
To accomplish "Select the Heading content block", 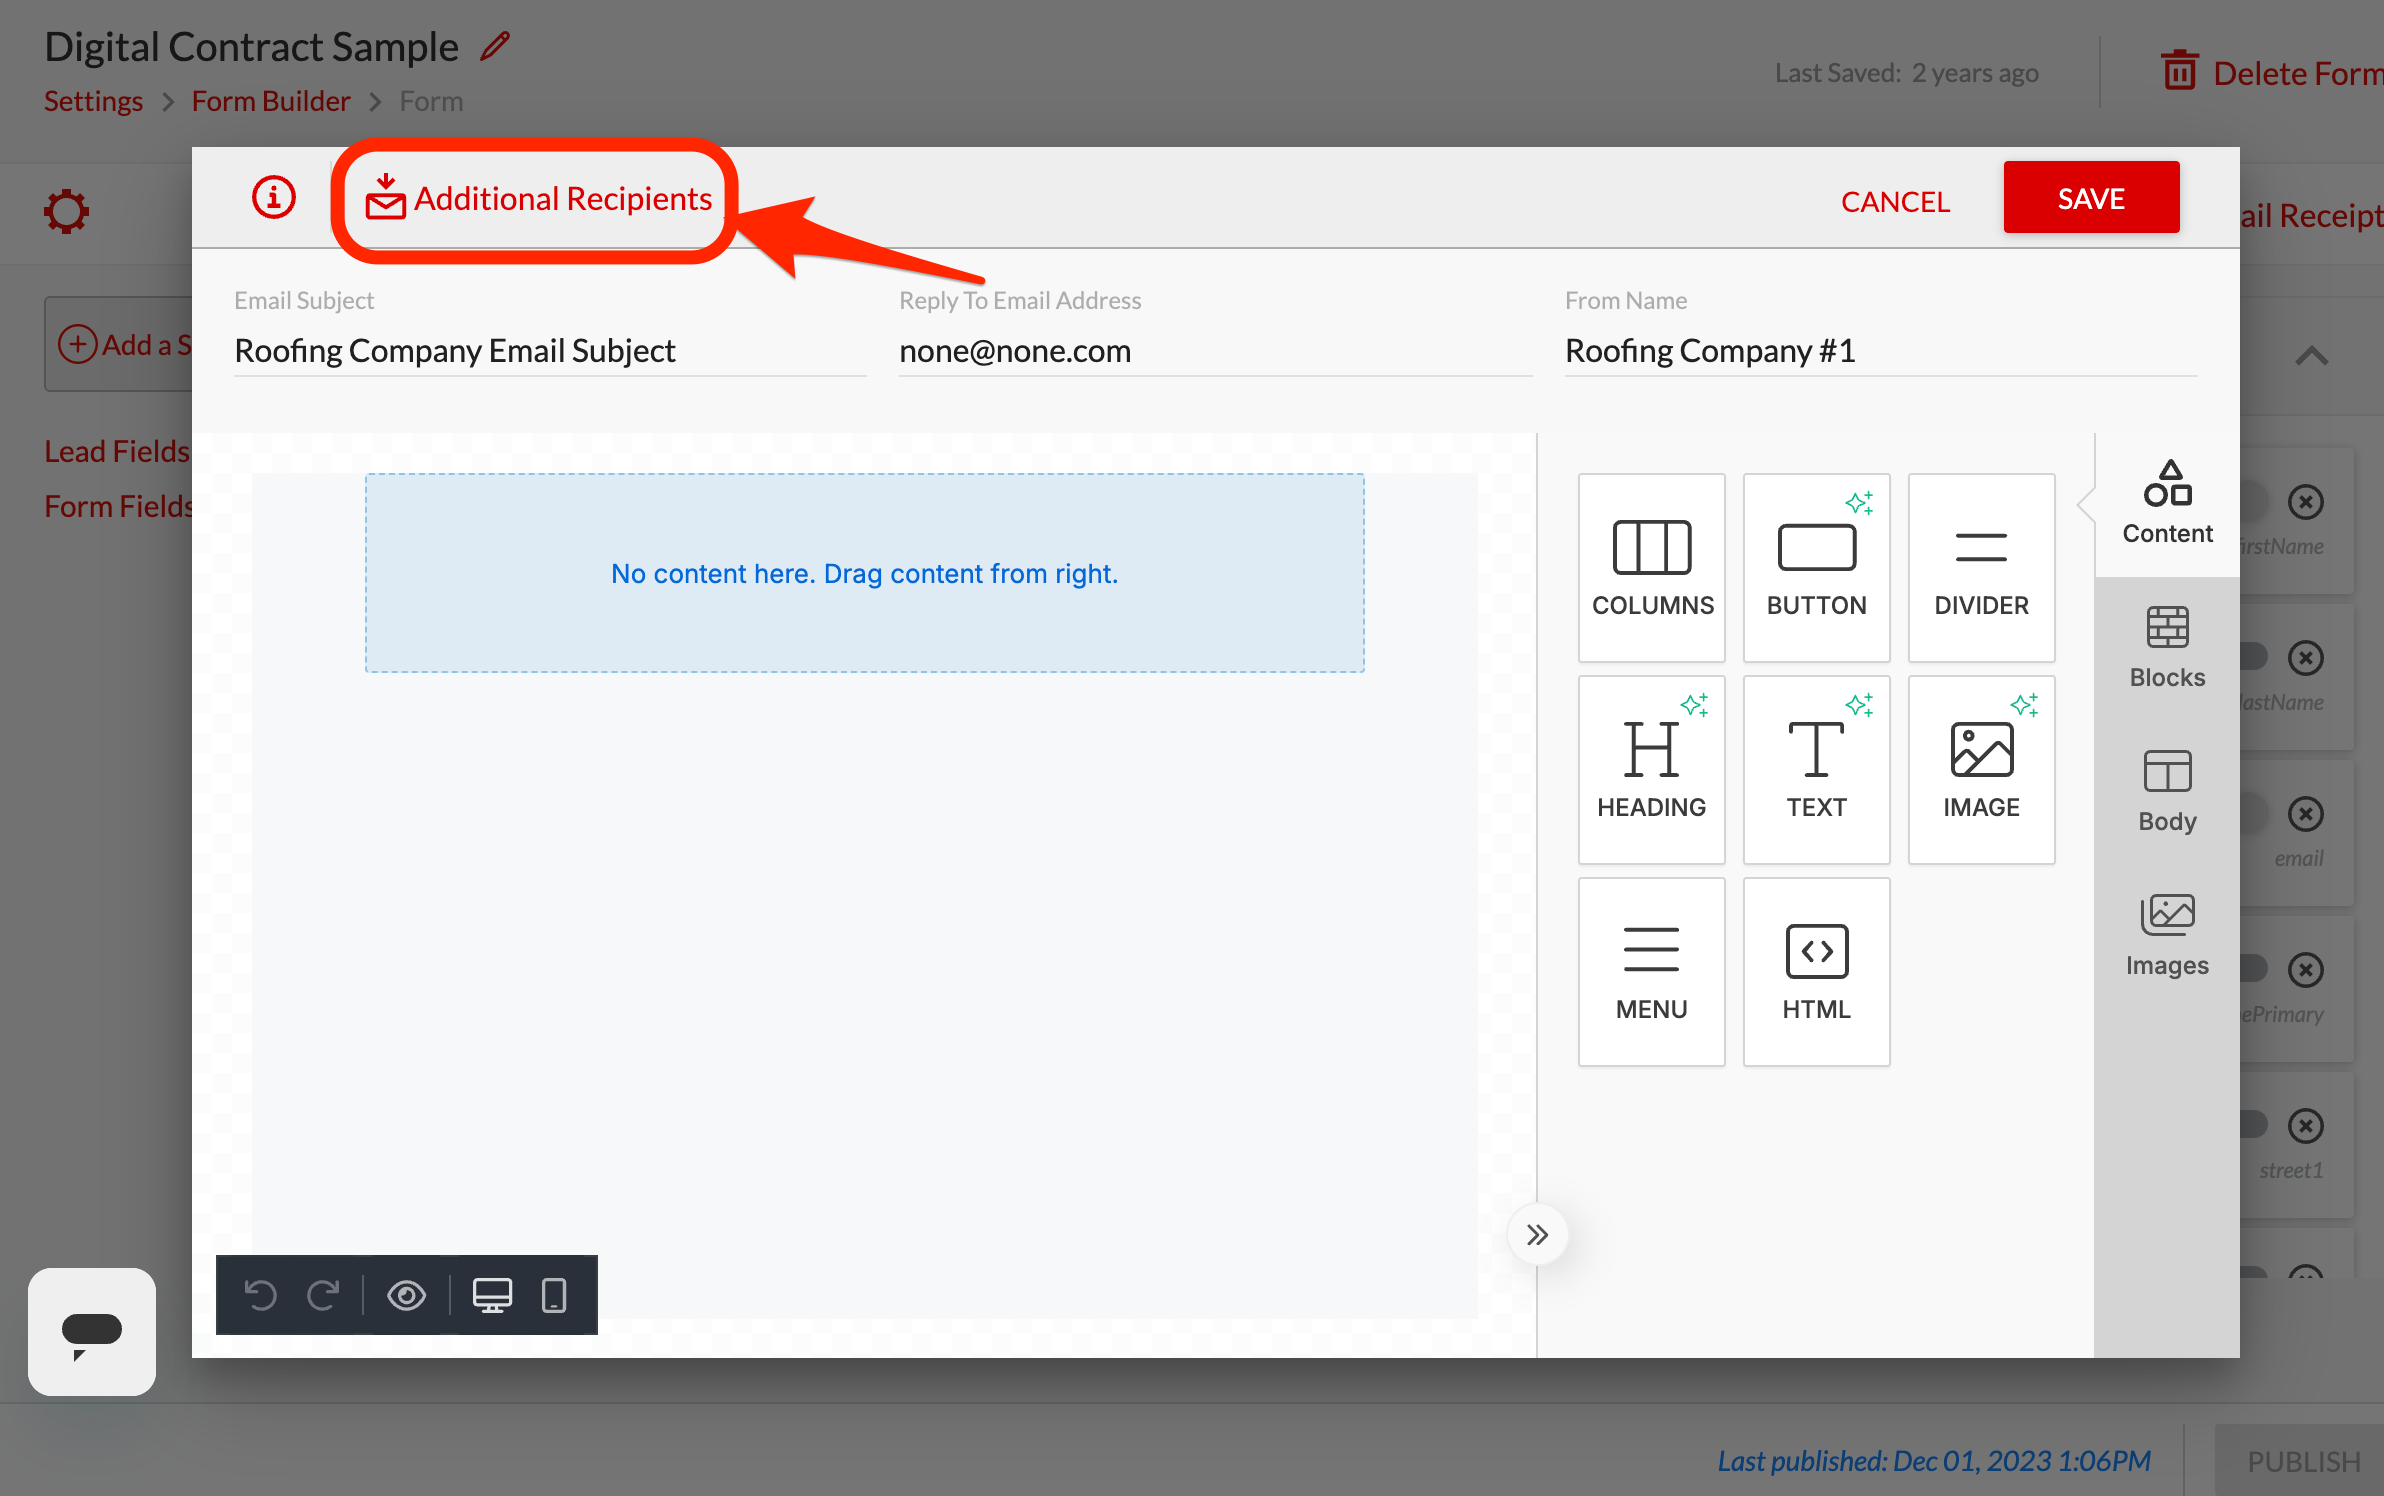I will coord(1652,769).
